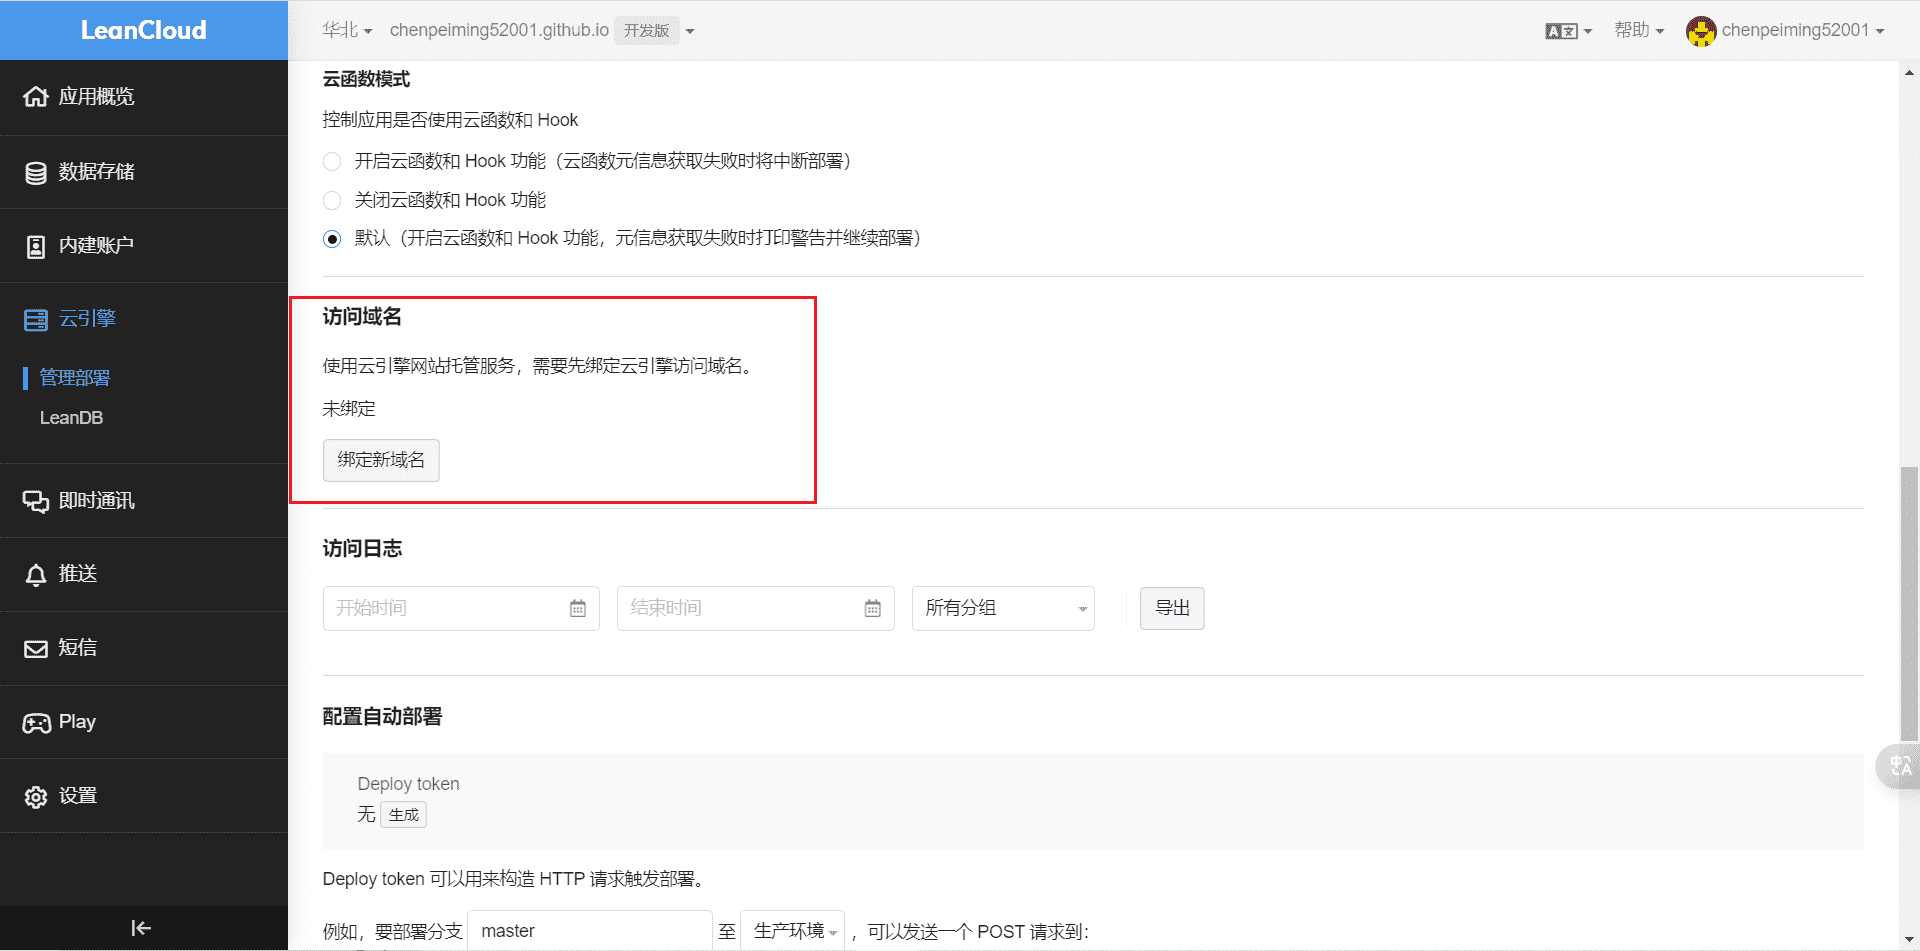Click the 未绑定 status text
The width and height of the screenshot is (1920, 951).
[349, 409]
